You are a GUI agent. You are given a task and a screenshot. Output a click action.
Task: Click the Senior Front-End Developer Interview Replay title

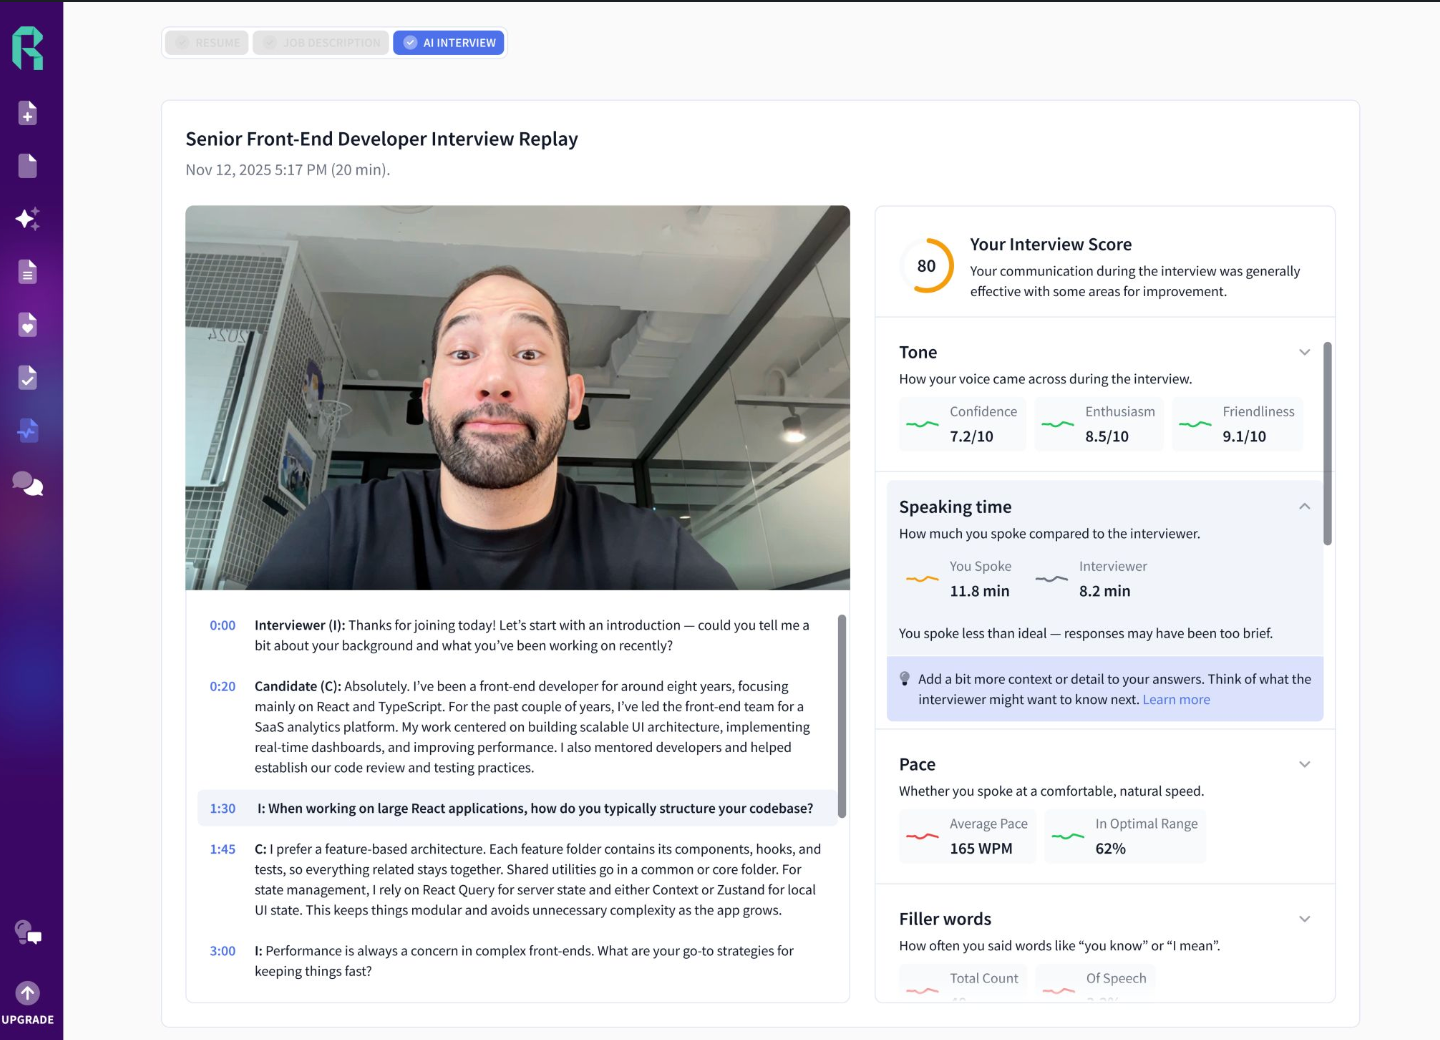[x=382, y=140]
